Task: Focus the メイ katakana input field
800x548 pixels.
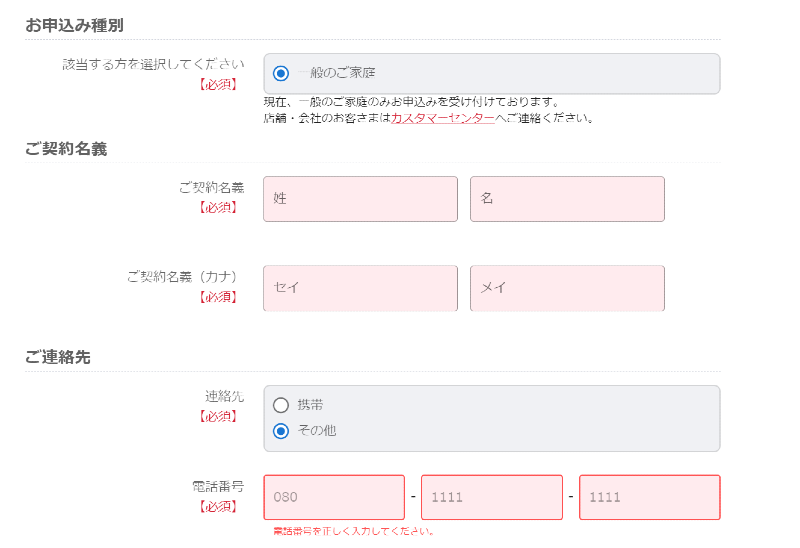Action: click(567, 288)
